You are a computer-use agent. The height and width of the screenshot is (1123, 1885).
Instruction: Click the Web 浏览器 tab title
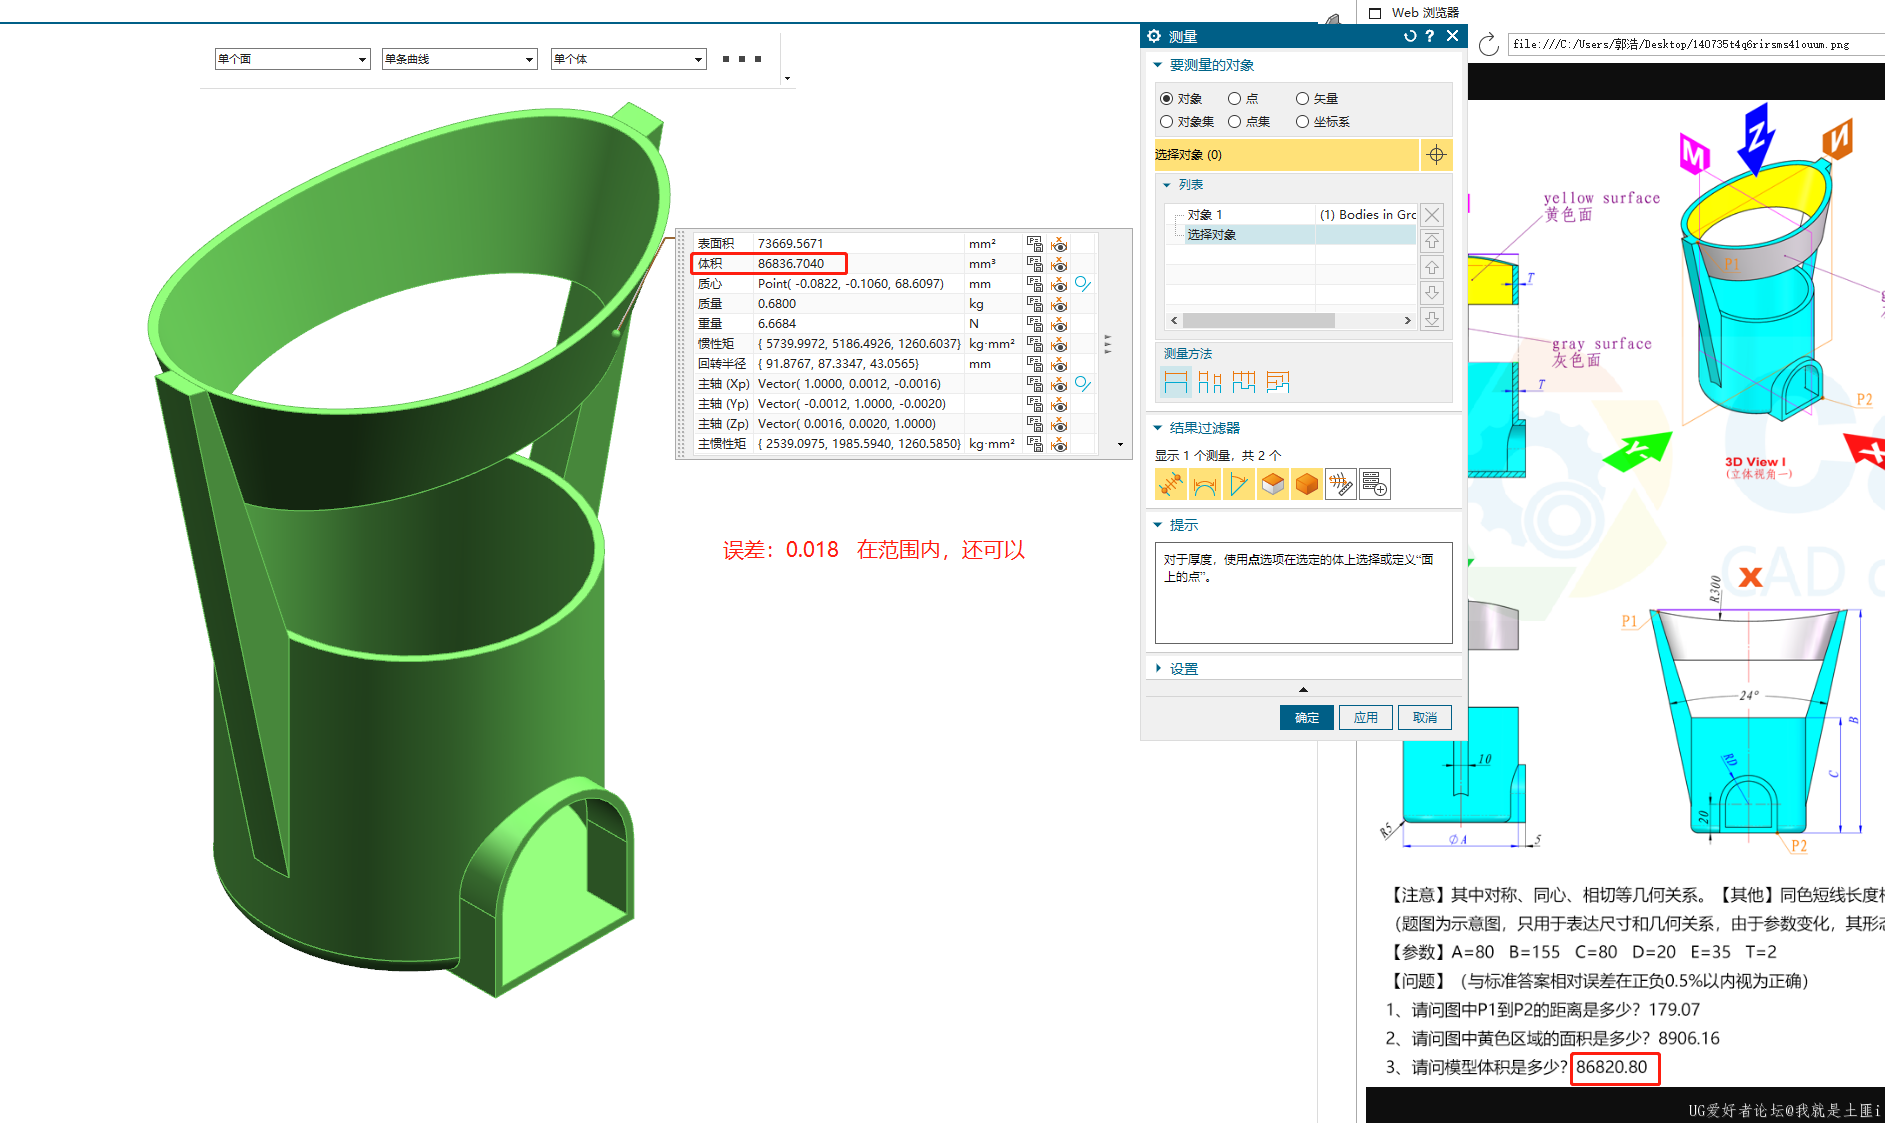(x=1425, y=13)
